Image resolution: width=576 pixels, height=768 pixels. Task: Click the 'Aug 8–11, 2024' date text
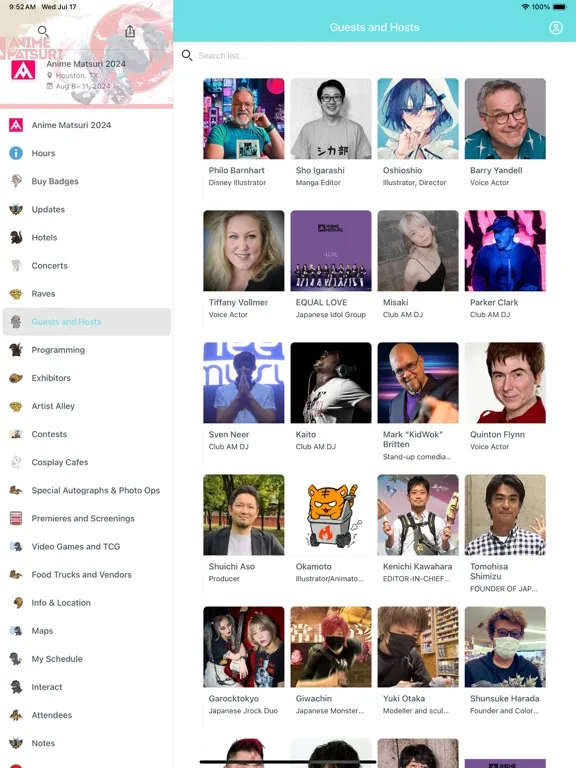click(83, 86)
